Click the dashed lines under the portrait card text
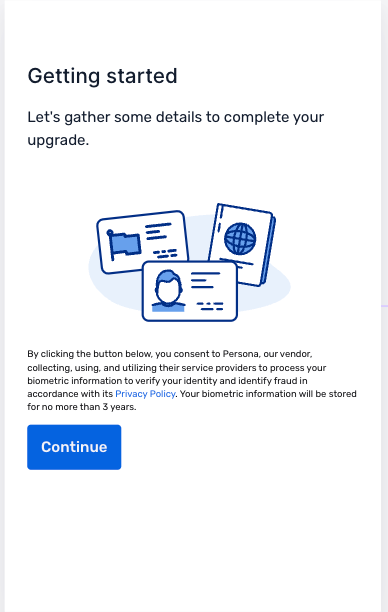 pos(210,306)
